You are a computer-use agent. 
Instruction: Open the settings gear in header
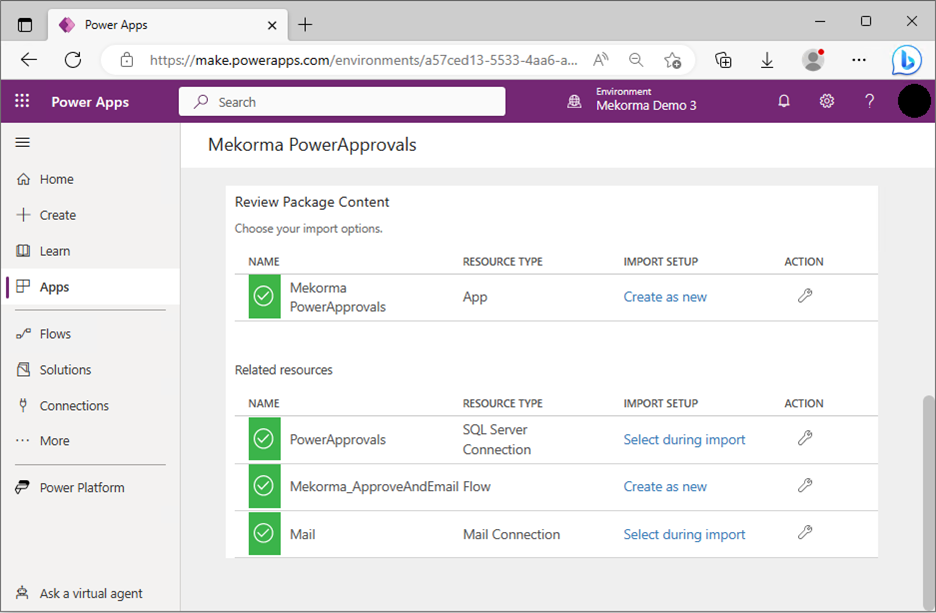pos(827,101)
